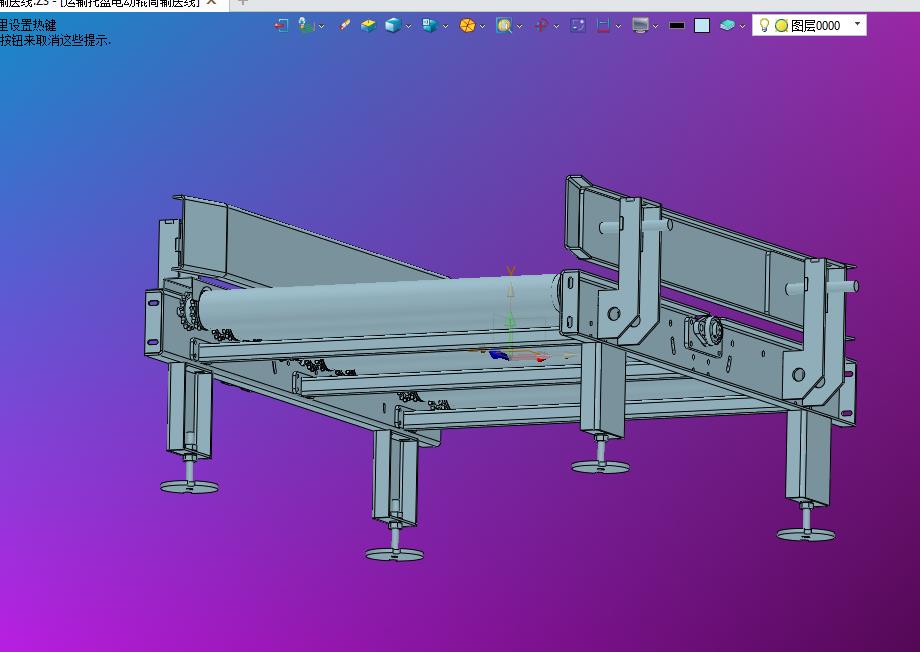Viewport: 920px width, 652px height.
Task: Click the gray monitor display icon
Action: click(640, 25)
